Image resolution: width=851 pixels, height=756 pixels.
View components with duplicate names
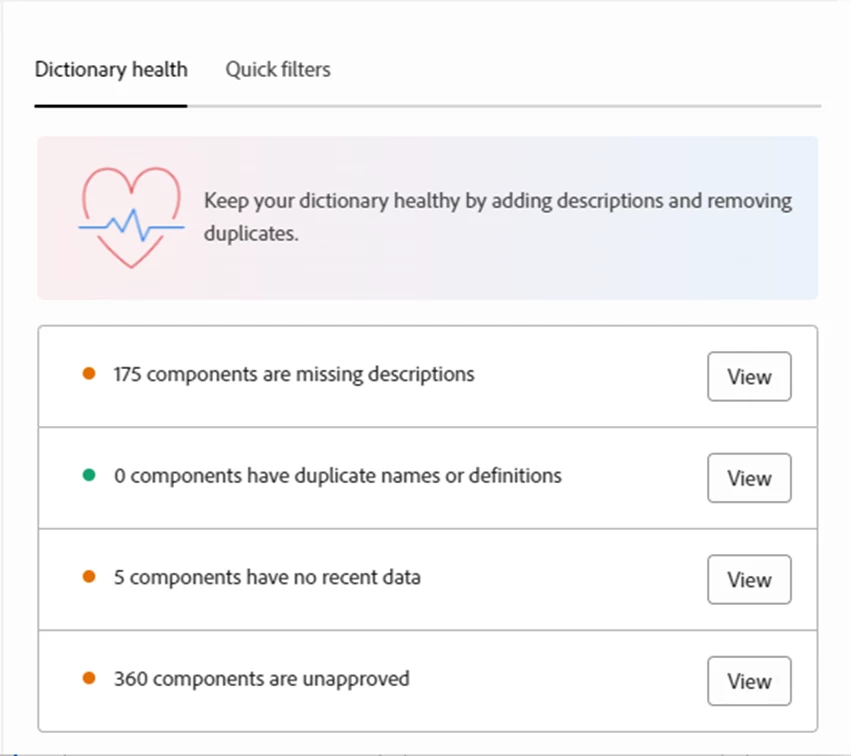[x=749, y=478]
